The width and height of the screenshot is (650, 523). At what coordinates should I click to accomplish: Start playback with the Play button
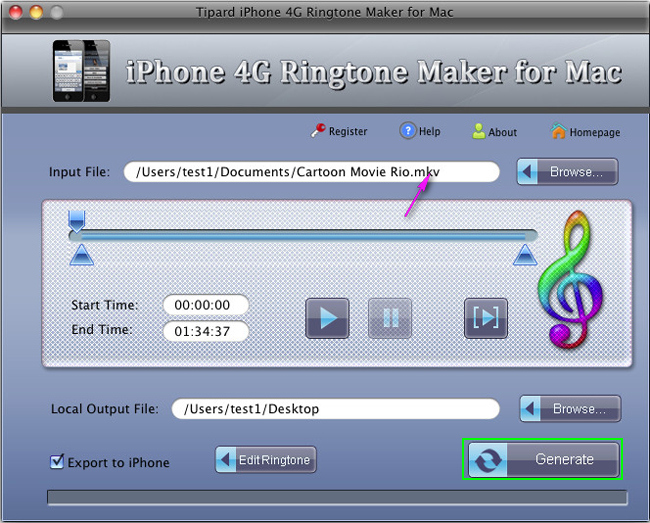point(327,318)
